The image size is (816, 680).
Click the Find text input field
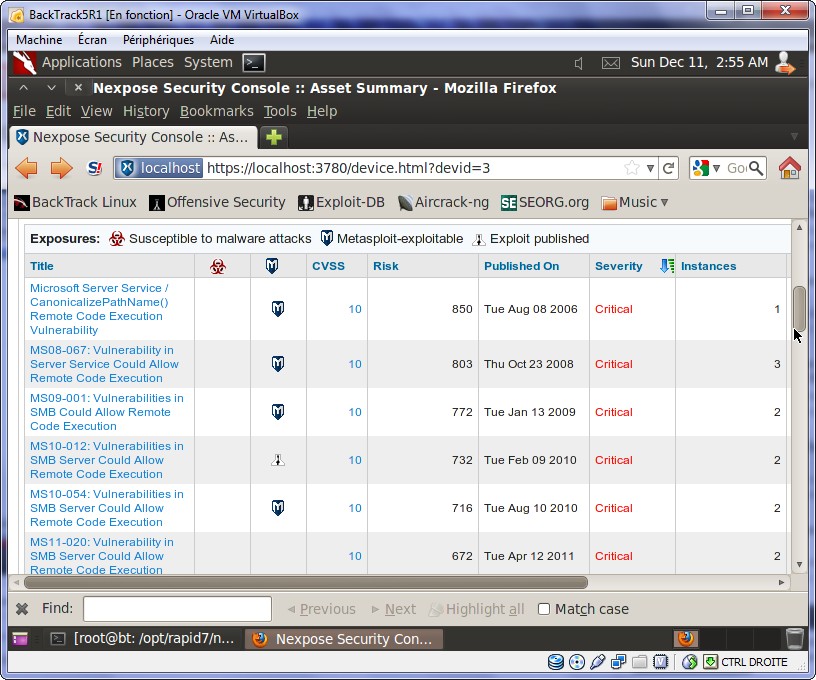[x=177, y=609]
